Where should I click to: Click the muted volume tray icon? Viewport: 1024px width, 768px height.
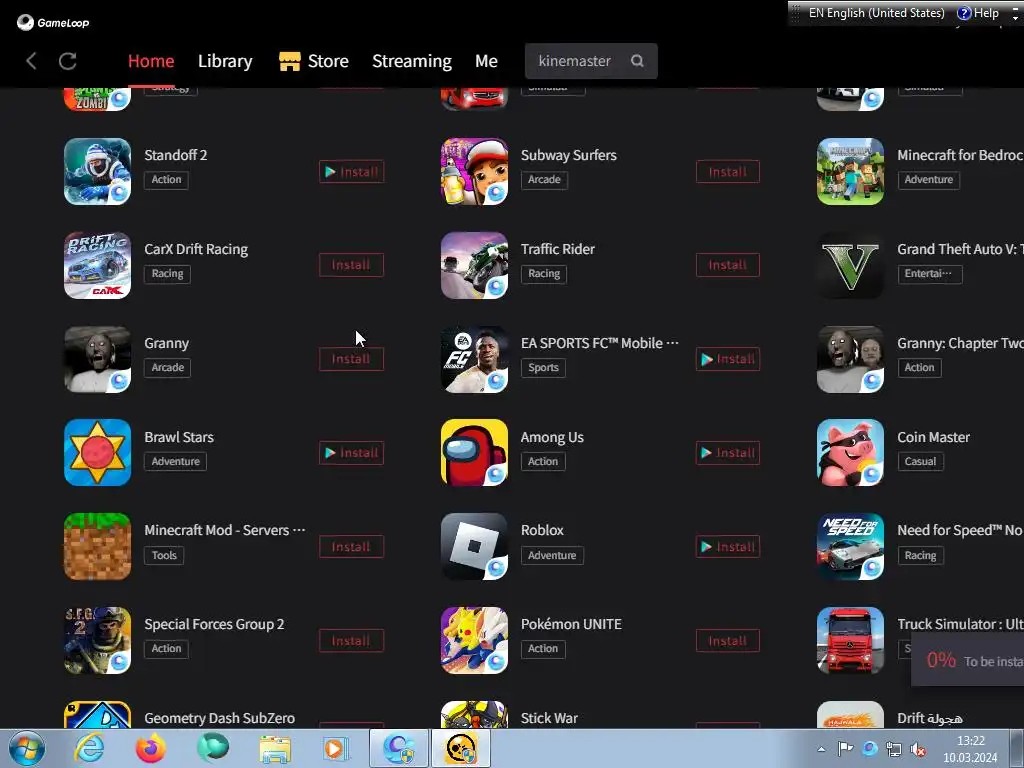tap(918, 749)
